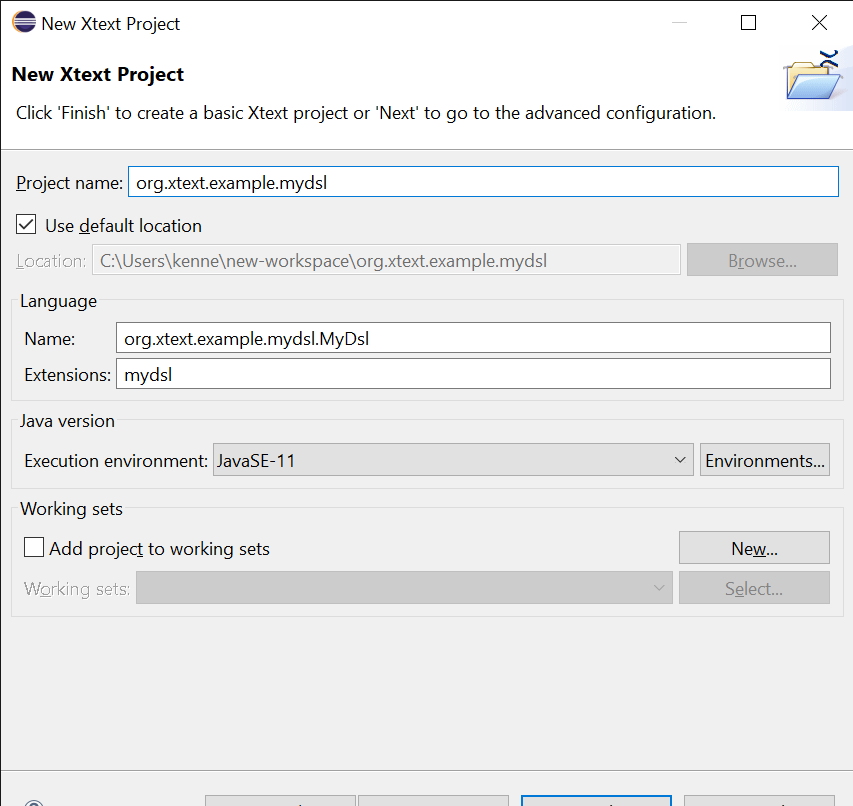Image resolution: width=853 pixels, height=806 pixels.
Task: Click the 'Java version' group label
Action: coord(67,421)
